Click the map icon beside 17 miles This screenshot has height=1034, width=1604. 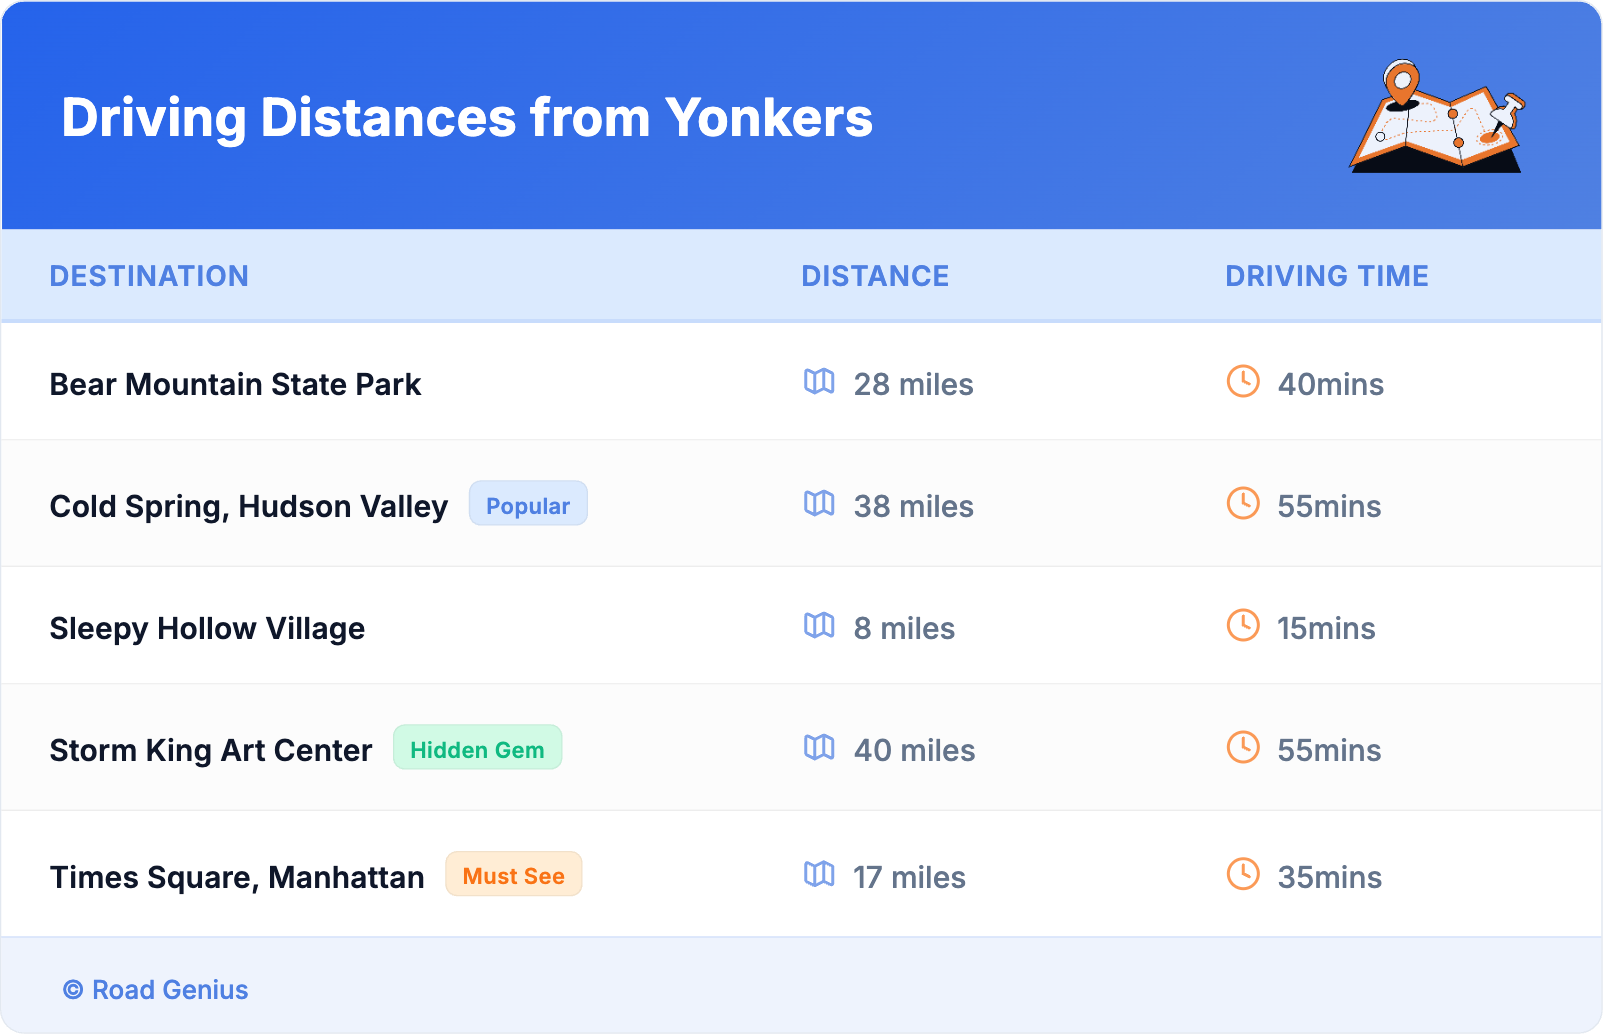[819, 875]
